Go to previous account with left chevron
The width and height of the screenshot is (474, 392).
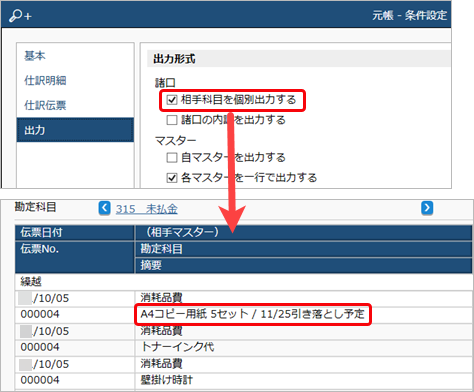[105, 208]
